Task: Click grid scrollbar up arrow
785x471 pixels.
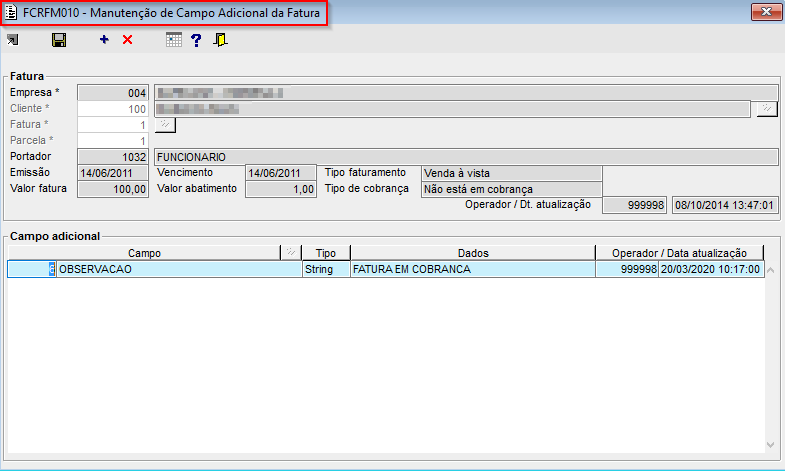Action: (771, 271)
